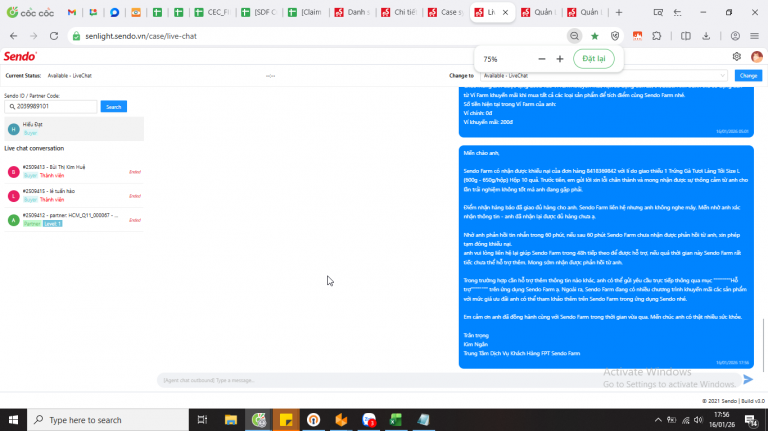Viewport: 768px width, 431px height.
Task: Open a new browser tab
Action: 619,12
